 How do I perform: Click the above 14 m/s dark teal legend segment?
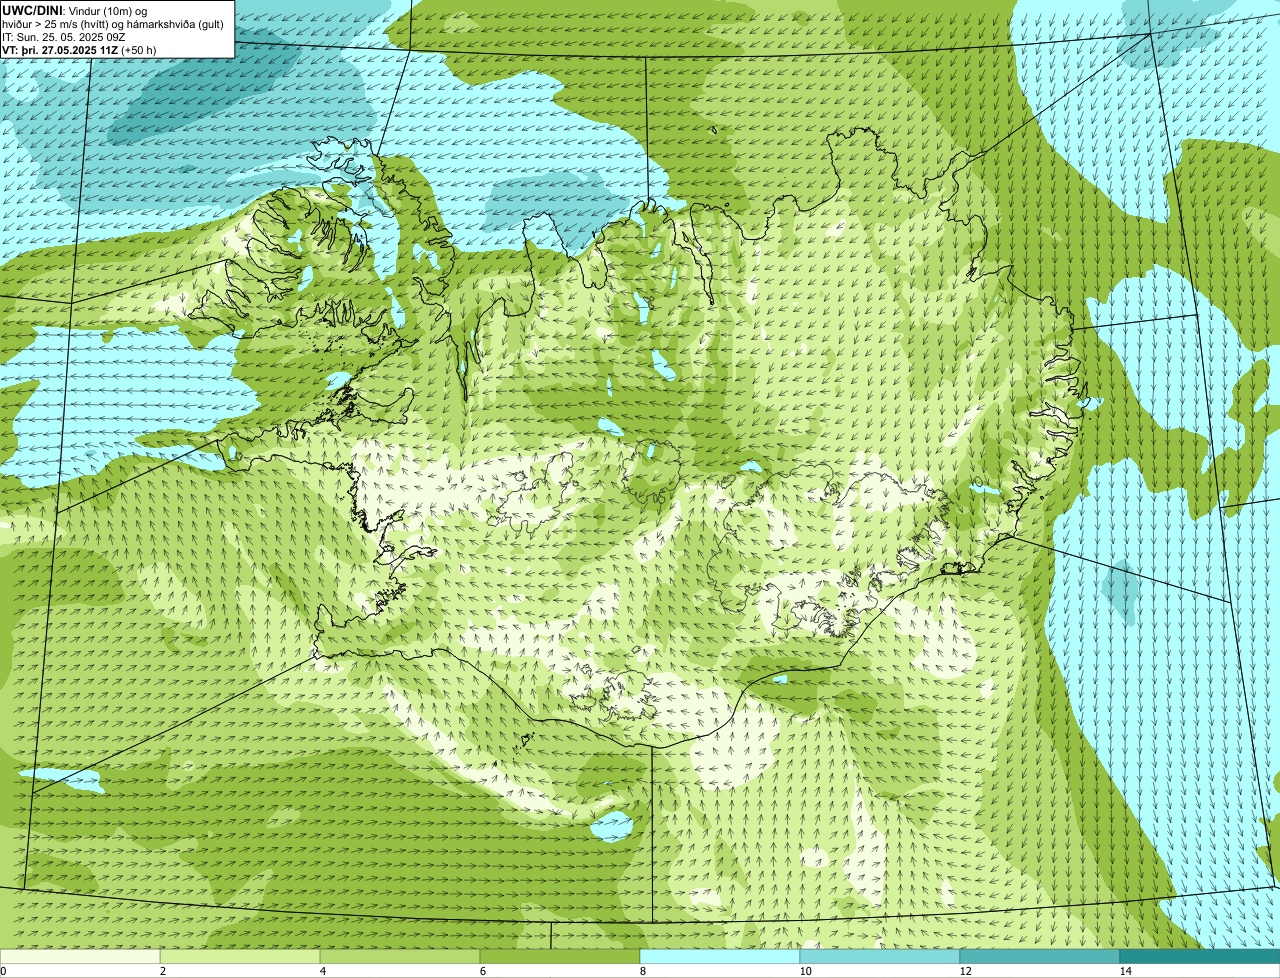1200,956
